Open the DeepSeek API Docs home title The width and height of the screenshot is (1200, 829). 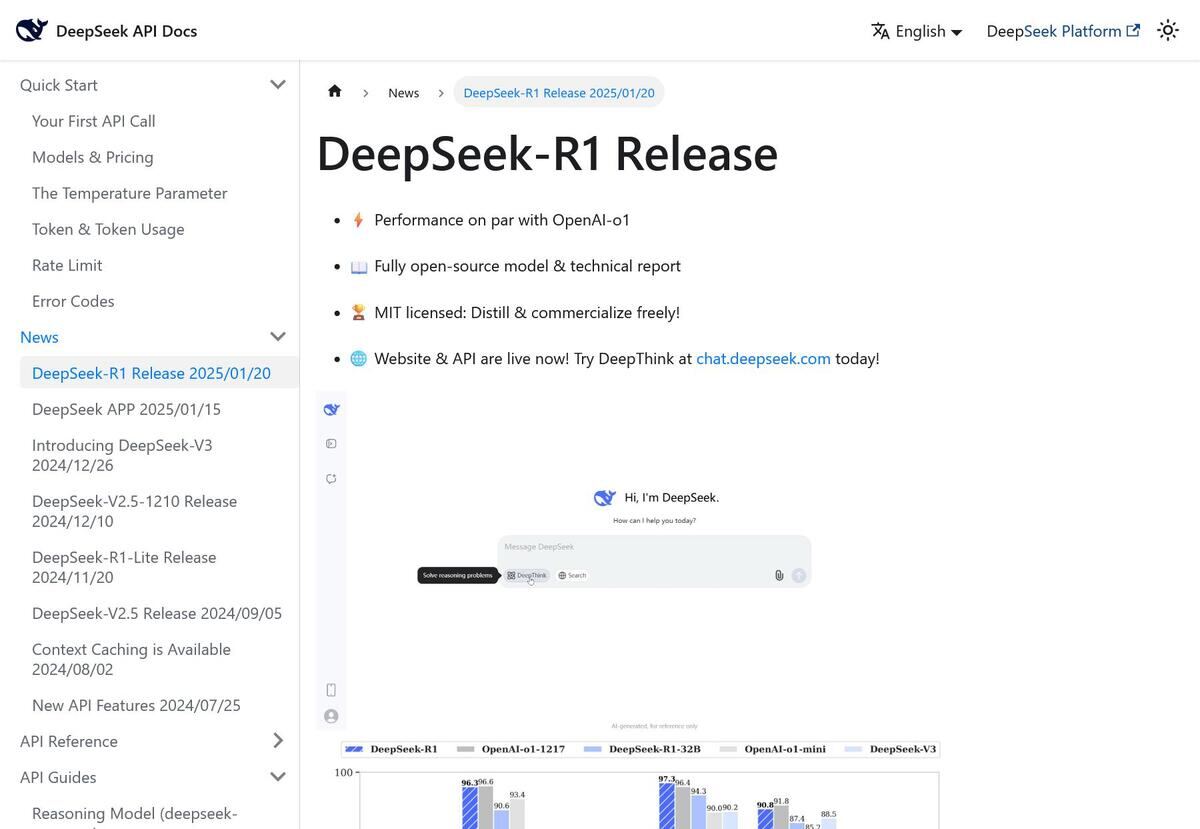126,31
